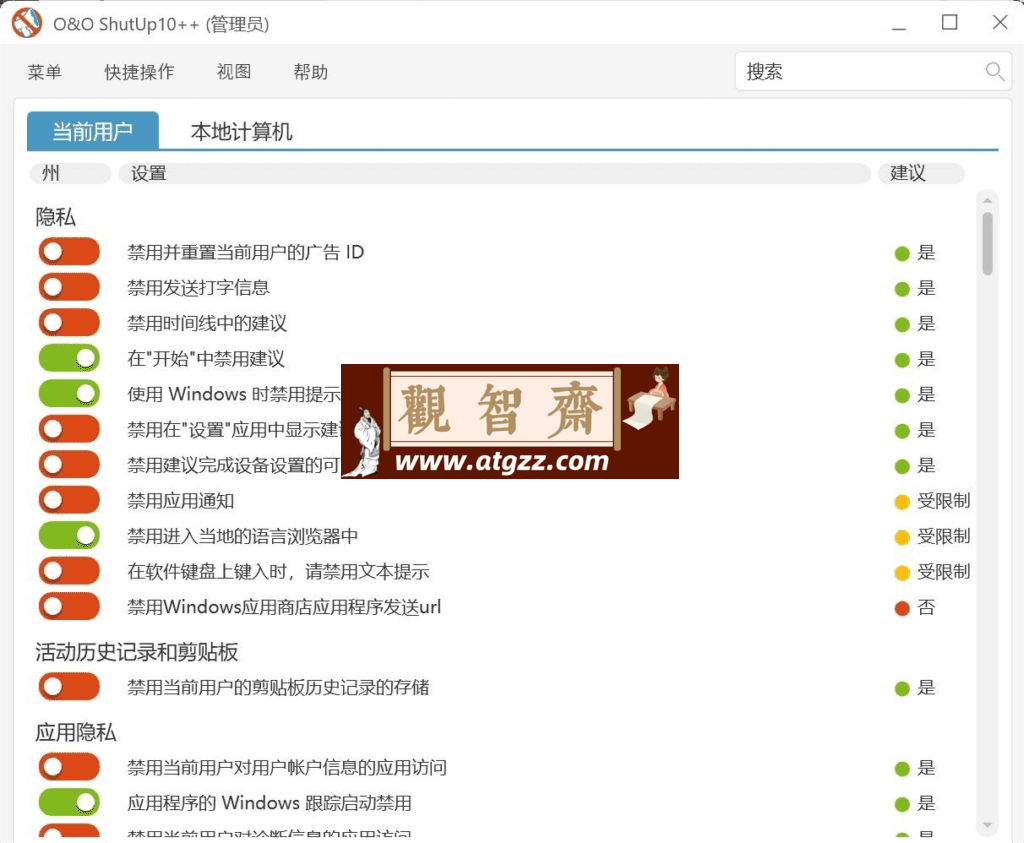Turn off 使用 Windows 时禁用提示 switch
This screenshot has width=1024, height=843.
pos(69,393)
